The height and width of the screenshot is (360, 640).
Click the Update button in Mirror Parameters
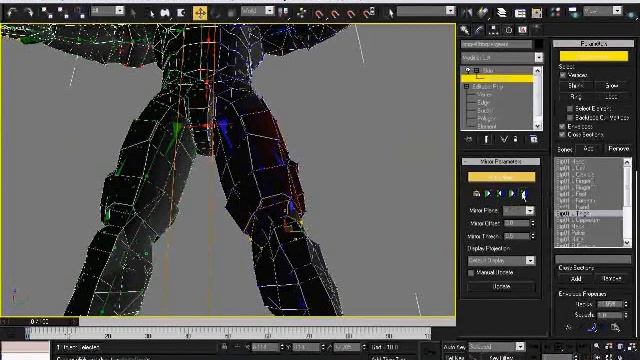[501, 287]
